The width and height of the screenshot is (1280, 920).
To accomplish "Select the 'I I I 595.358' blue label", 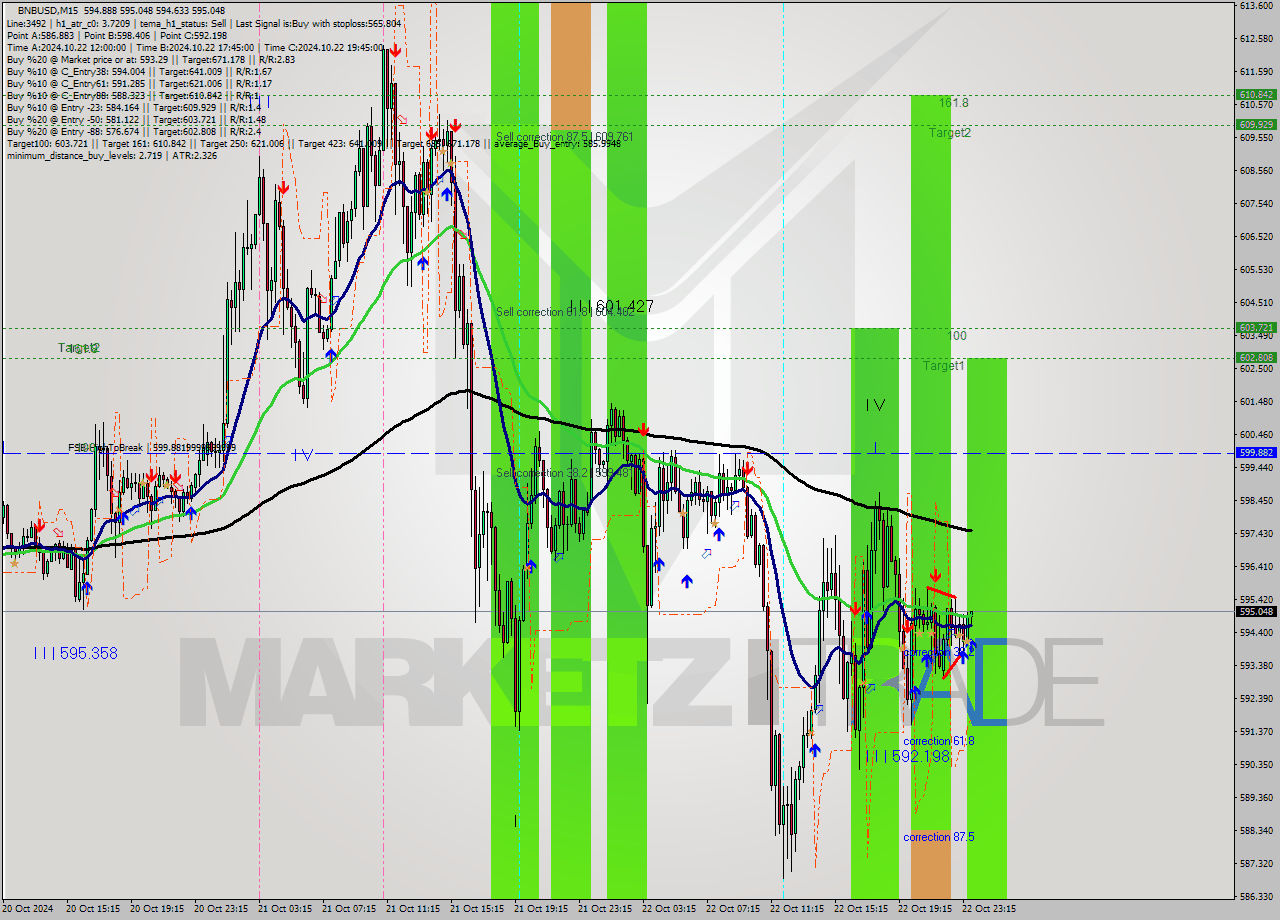I will pyautogui.click(x=75, y=653).
